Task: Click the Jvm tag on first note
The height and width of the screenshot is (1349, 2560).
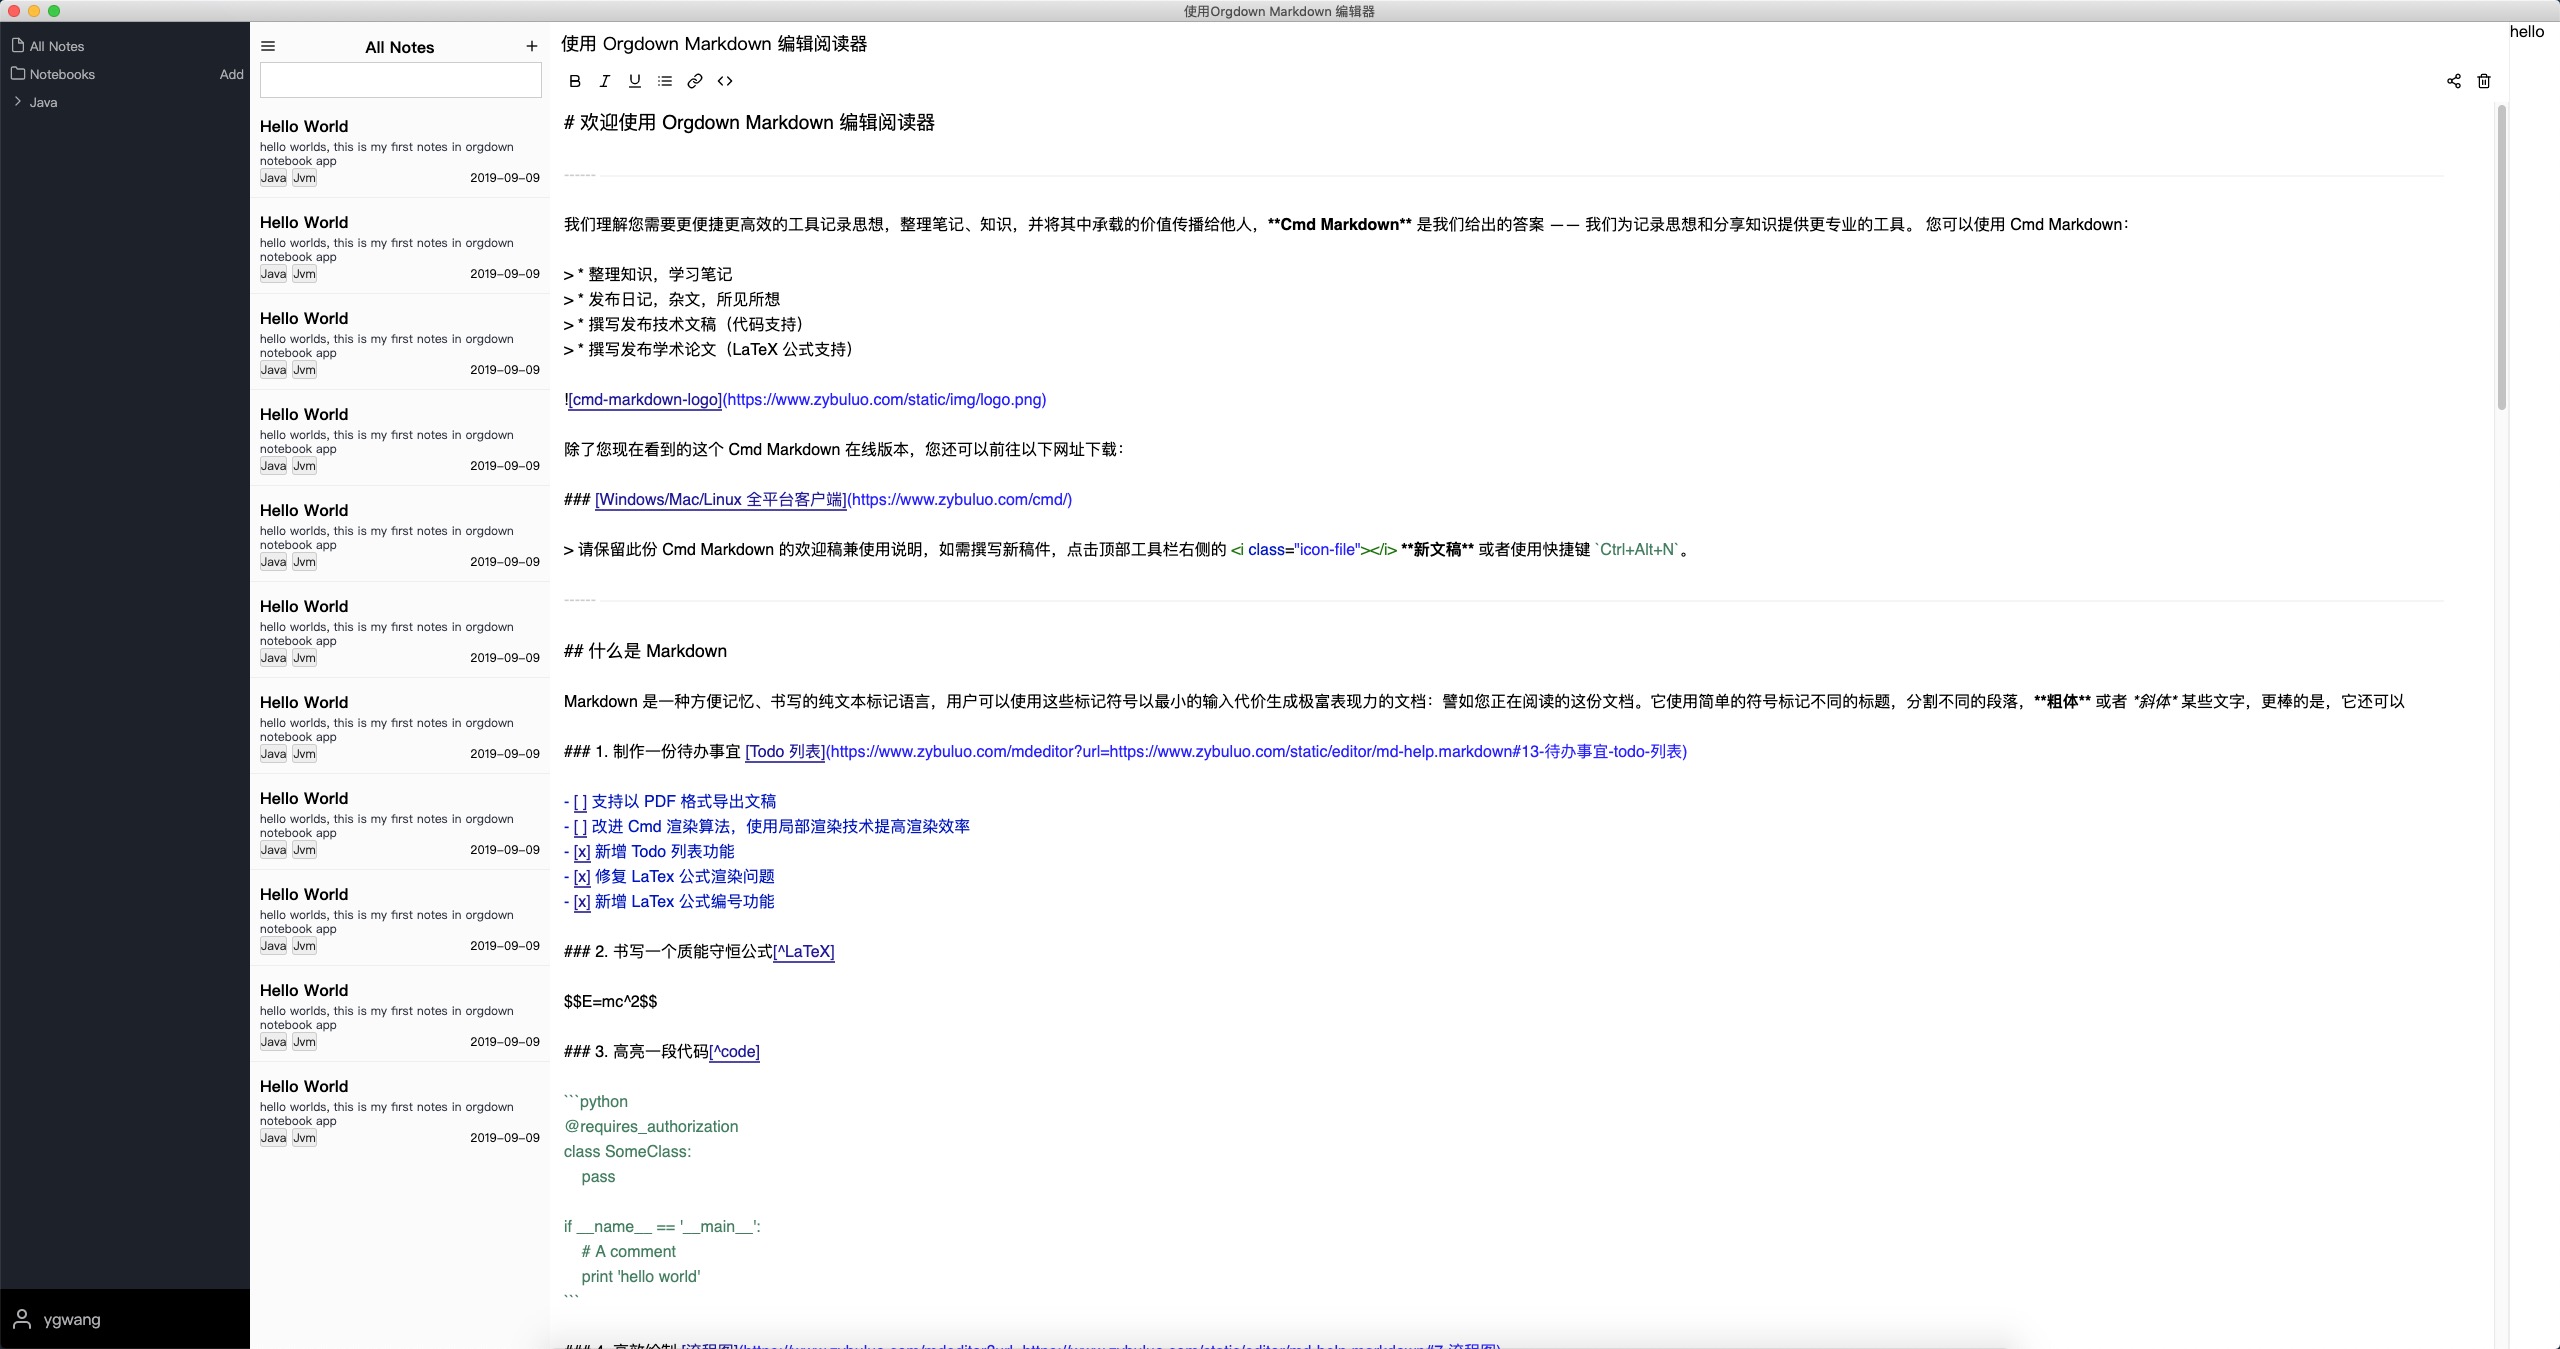Action: [x=305, y=178]
